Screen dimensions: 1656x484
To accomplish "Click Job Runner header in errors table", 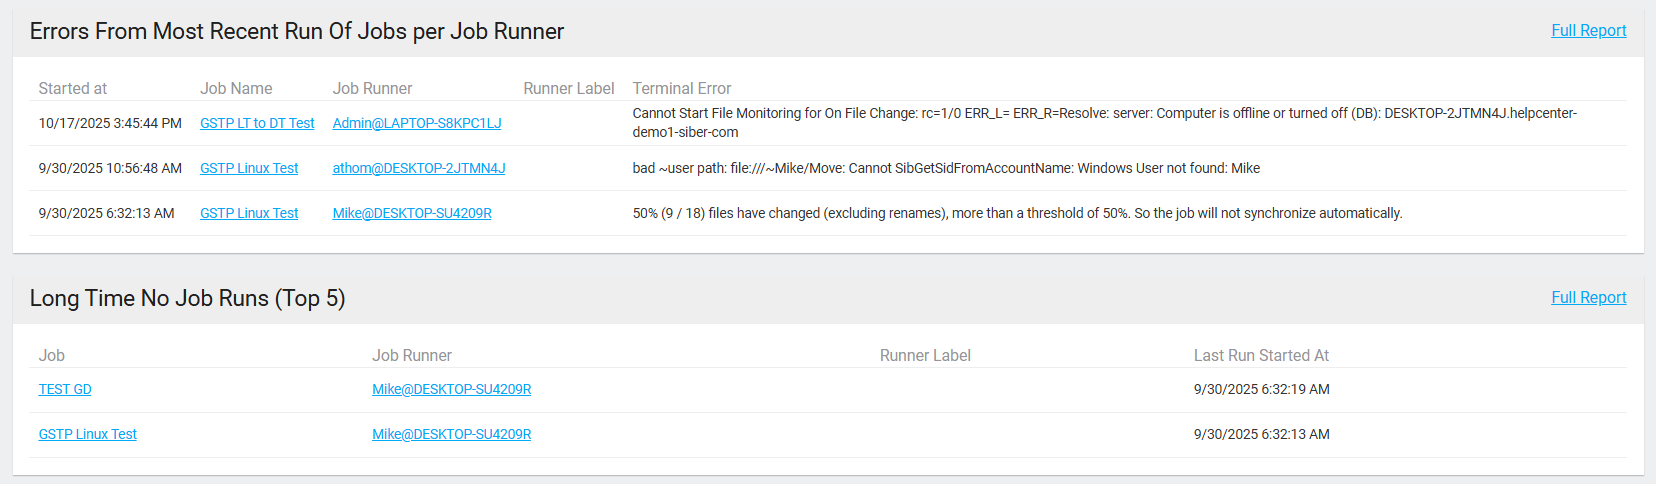I will click(x=372, y=89).
